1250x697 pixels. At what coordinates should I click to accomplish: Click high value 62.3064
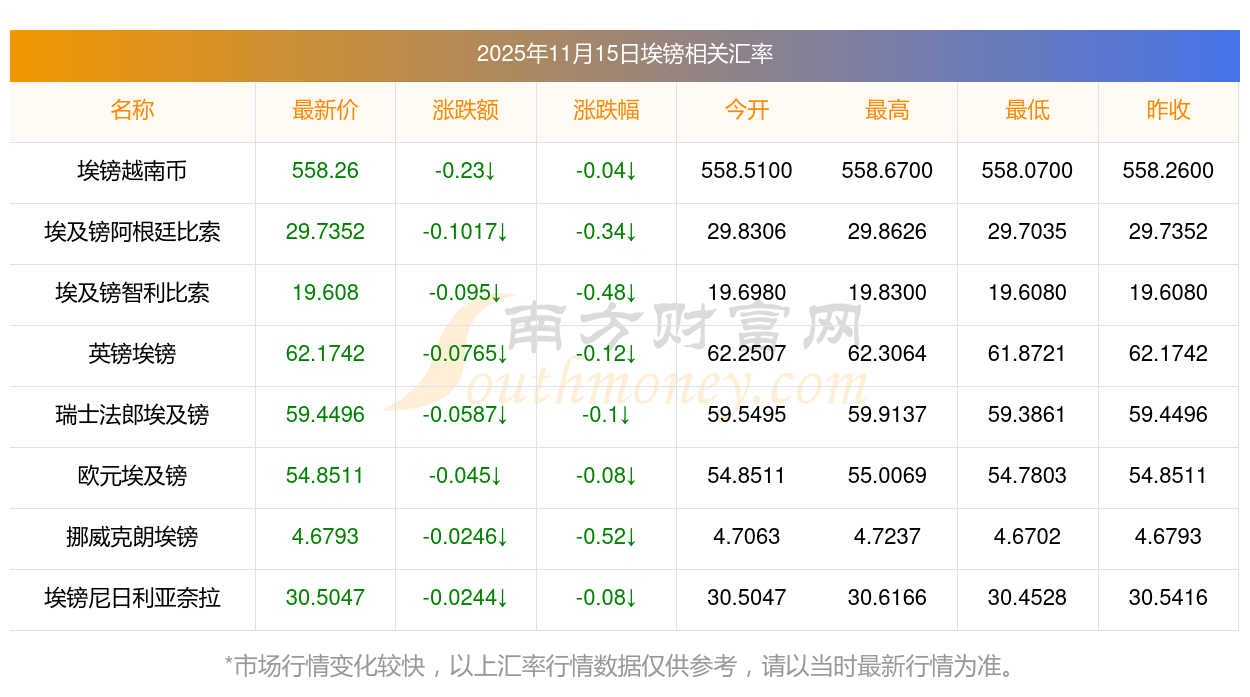(887, 354)
